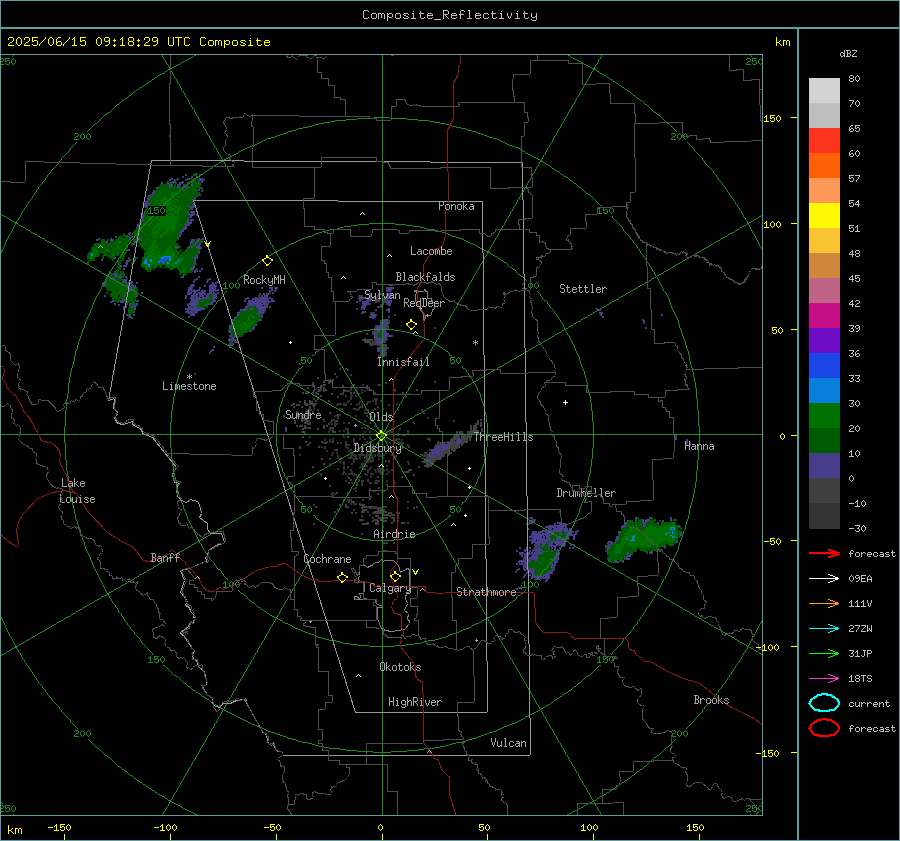This screenshot has width=900, height=841.
Task: Click the Banff label on the map
Action: tap(165, 557)
